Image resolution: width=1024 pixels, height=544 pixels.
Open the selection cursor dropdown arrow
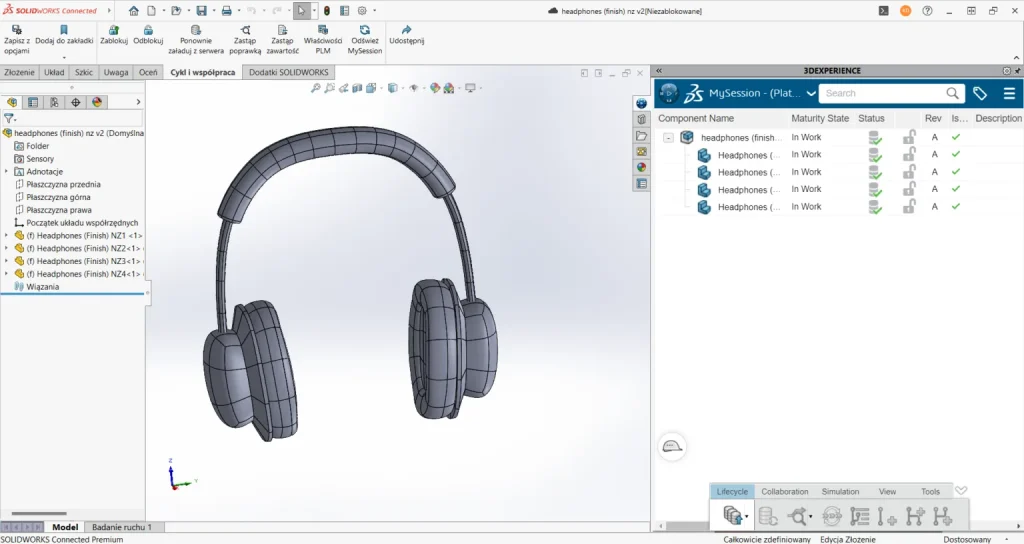pyautogui.click(x=314, y=10)
